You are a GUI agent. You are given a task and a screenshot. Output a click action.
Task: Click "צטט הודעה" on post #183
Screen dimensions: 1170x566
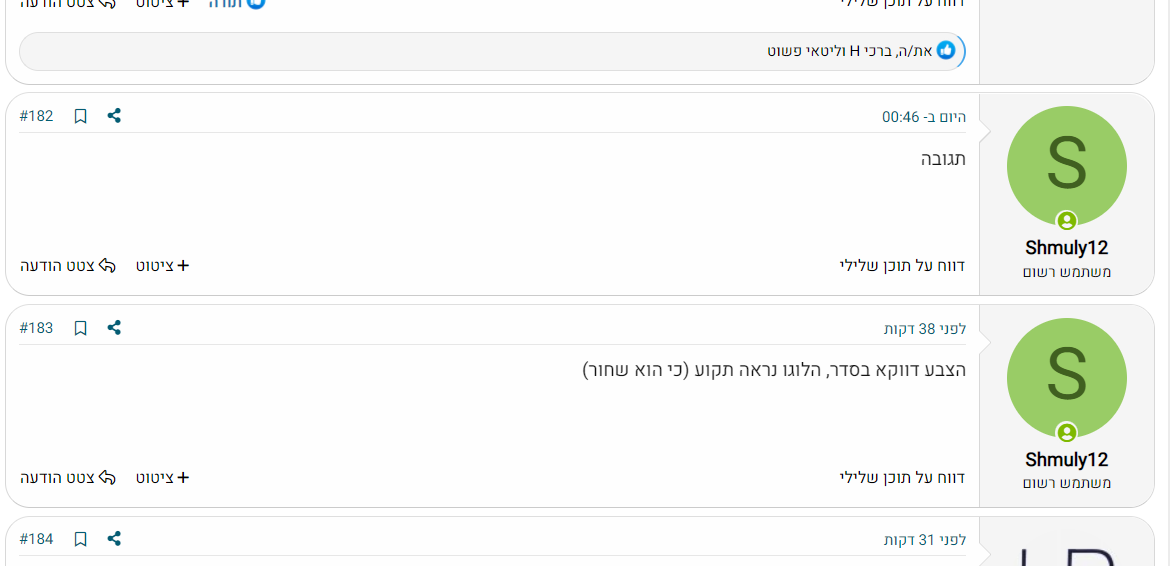68,478
